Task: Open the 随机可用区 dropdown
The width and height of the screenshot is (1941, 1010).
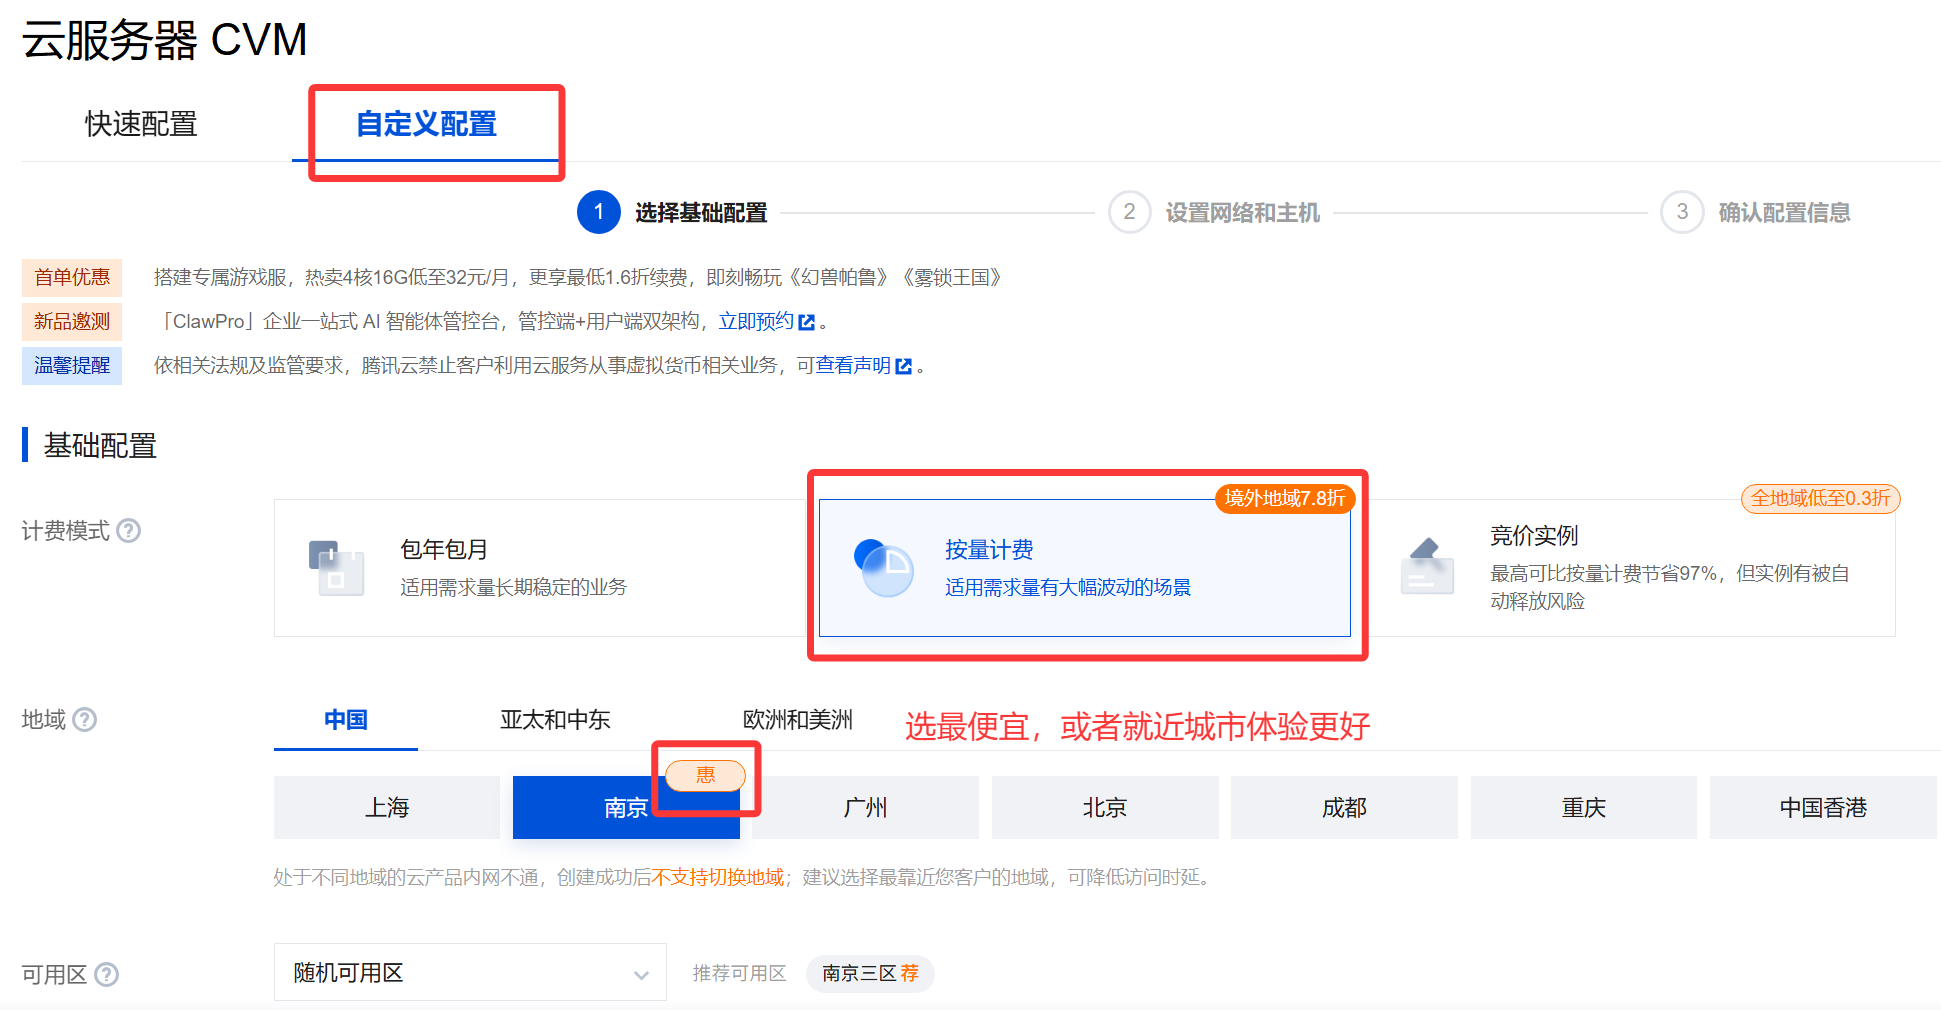Action: (x=470, y=972)
